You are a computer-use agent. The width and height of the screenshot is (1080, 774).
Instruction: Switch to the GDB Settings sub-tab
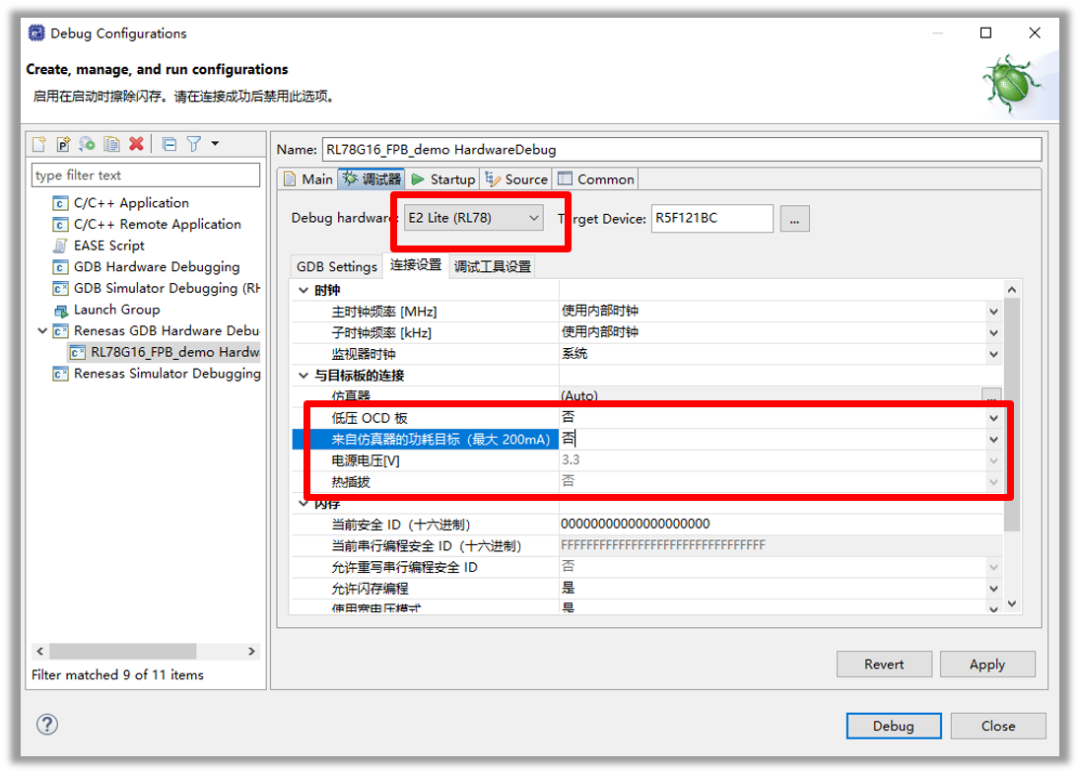pyautogui.click(x=337, y=266)
